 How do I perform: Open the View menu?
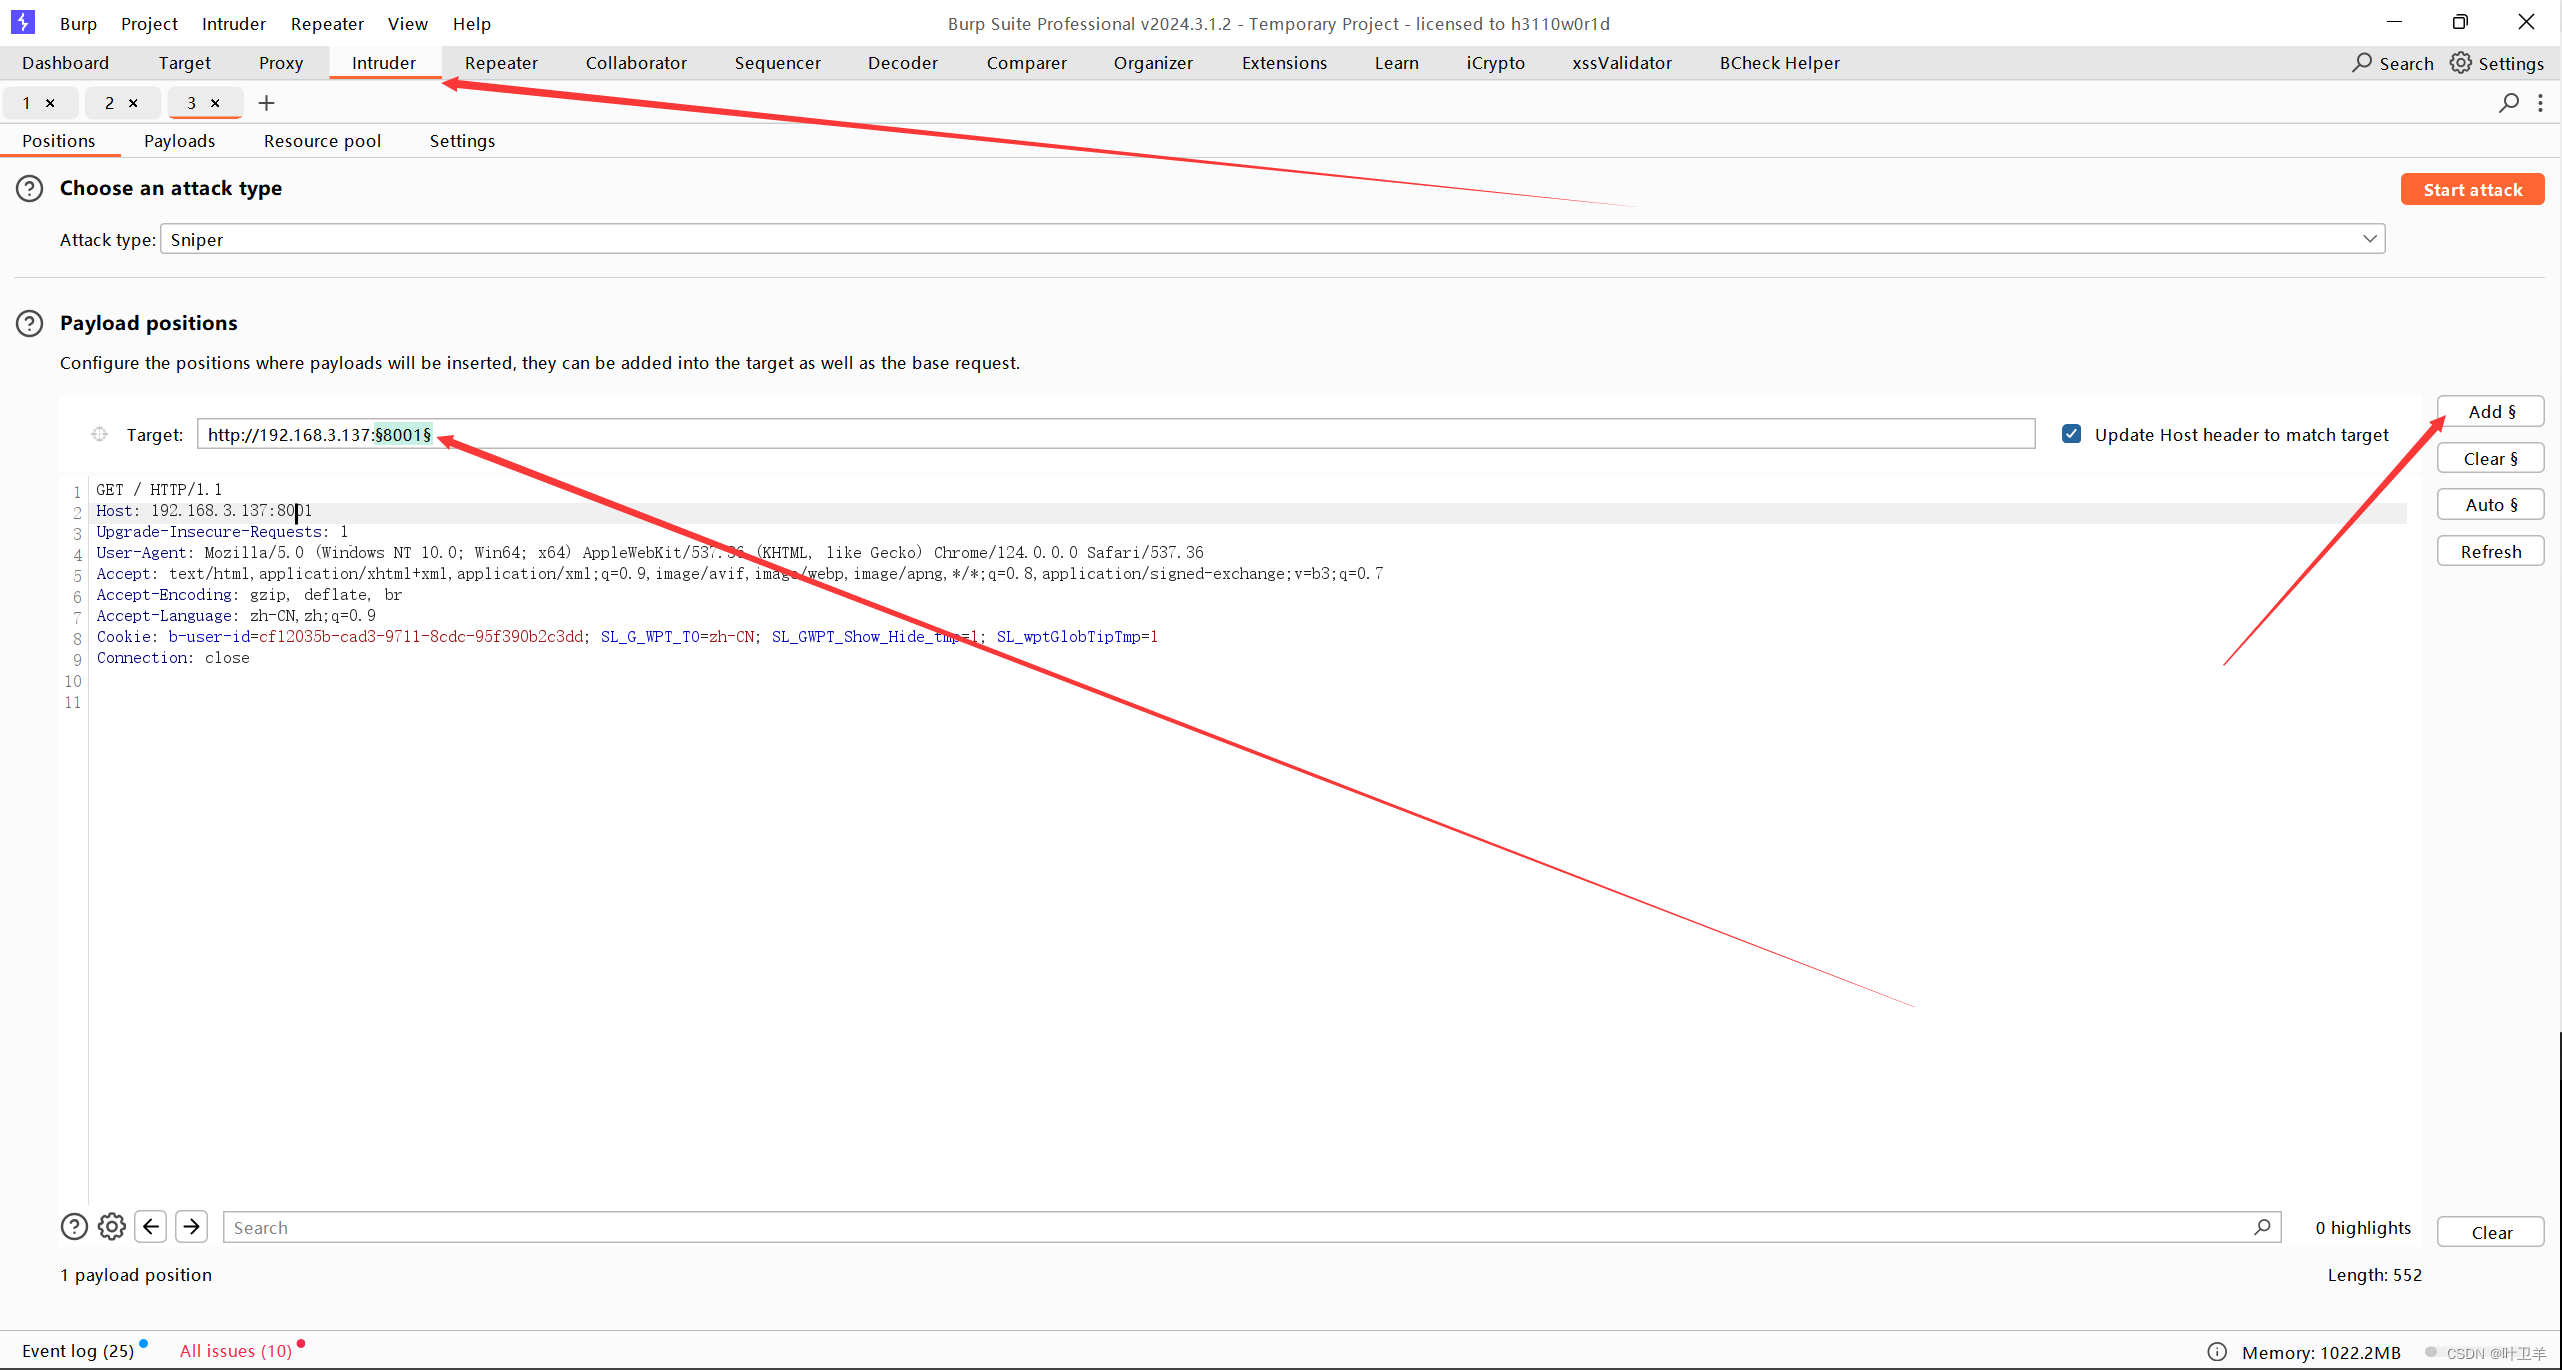407,24
